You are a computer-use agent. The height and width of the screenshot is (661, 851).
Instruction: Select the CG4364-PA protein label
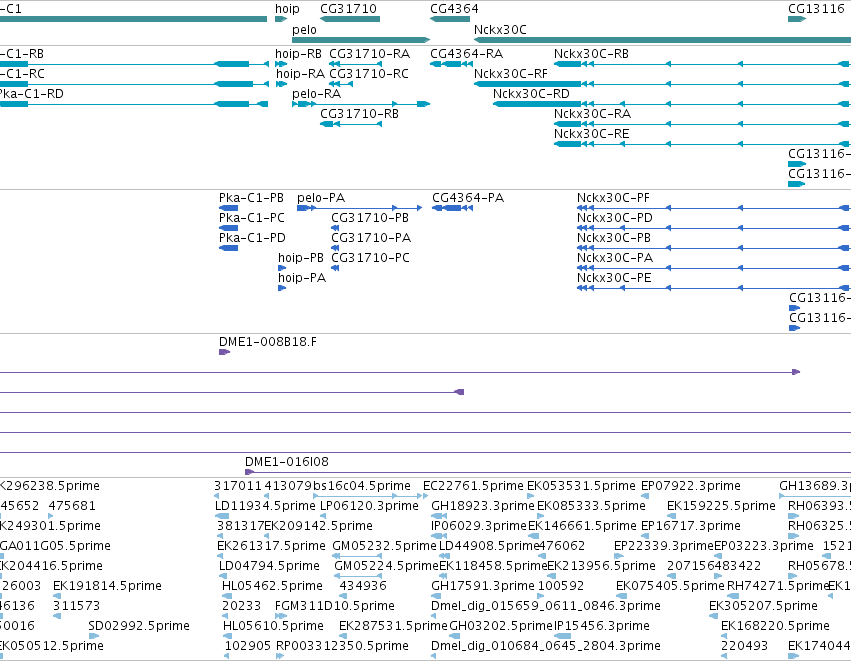(x=468, y=198)
